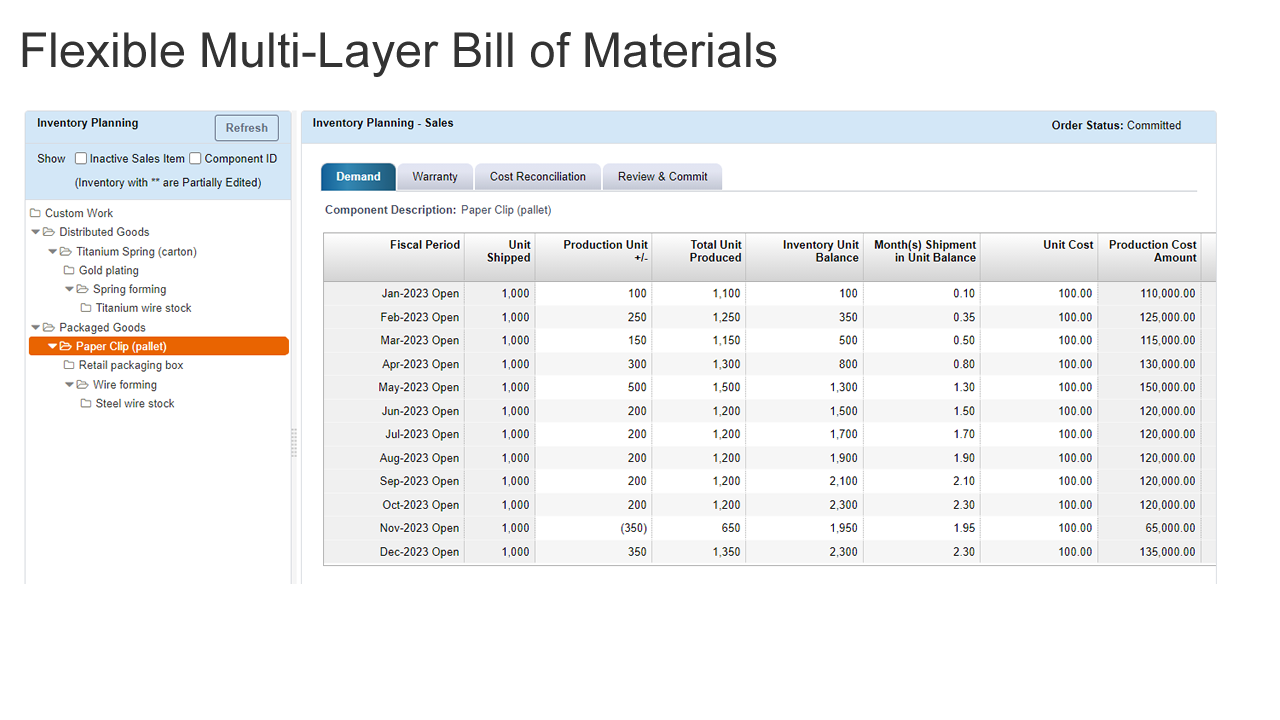
Task: Click the May-2023 Open period cell
Action: pyautogui.click(x=394, y=388)
